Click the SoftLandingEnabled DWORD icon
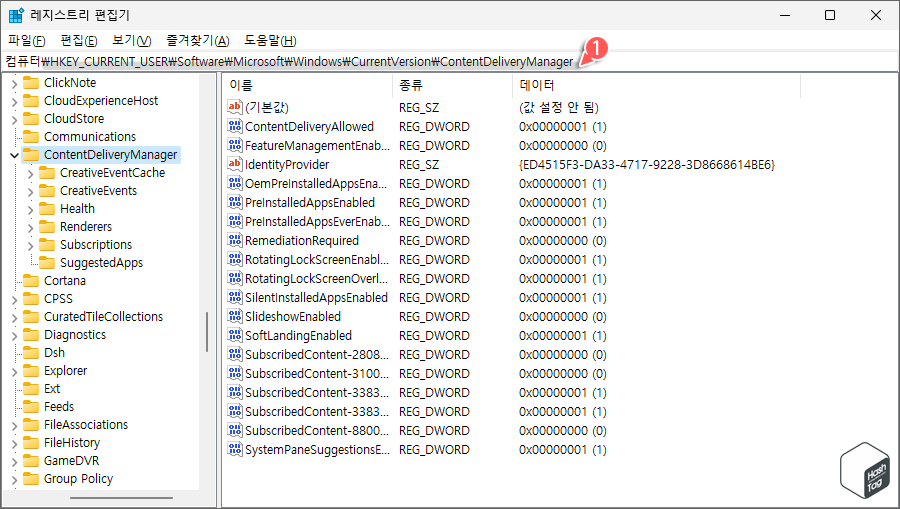 (235, 335)
